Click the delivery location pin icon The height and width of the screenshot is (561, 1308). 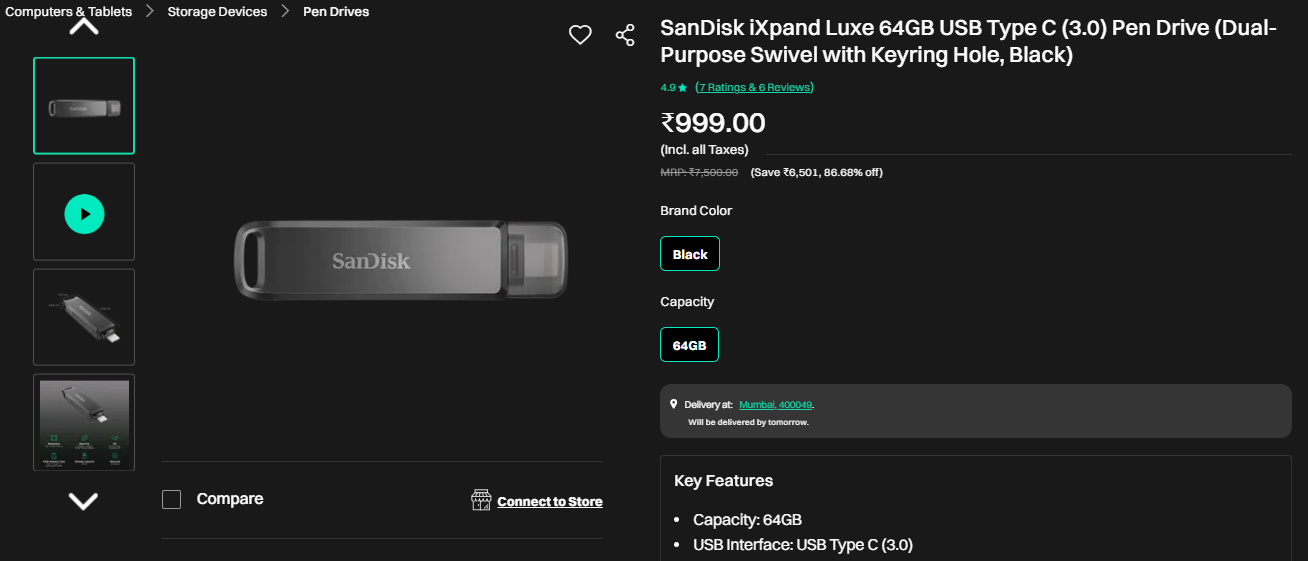(x=673, y=404)
